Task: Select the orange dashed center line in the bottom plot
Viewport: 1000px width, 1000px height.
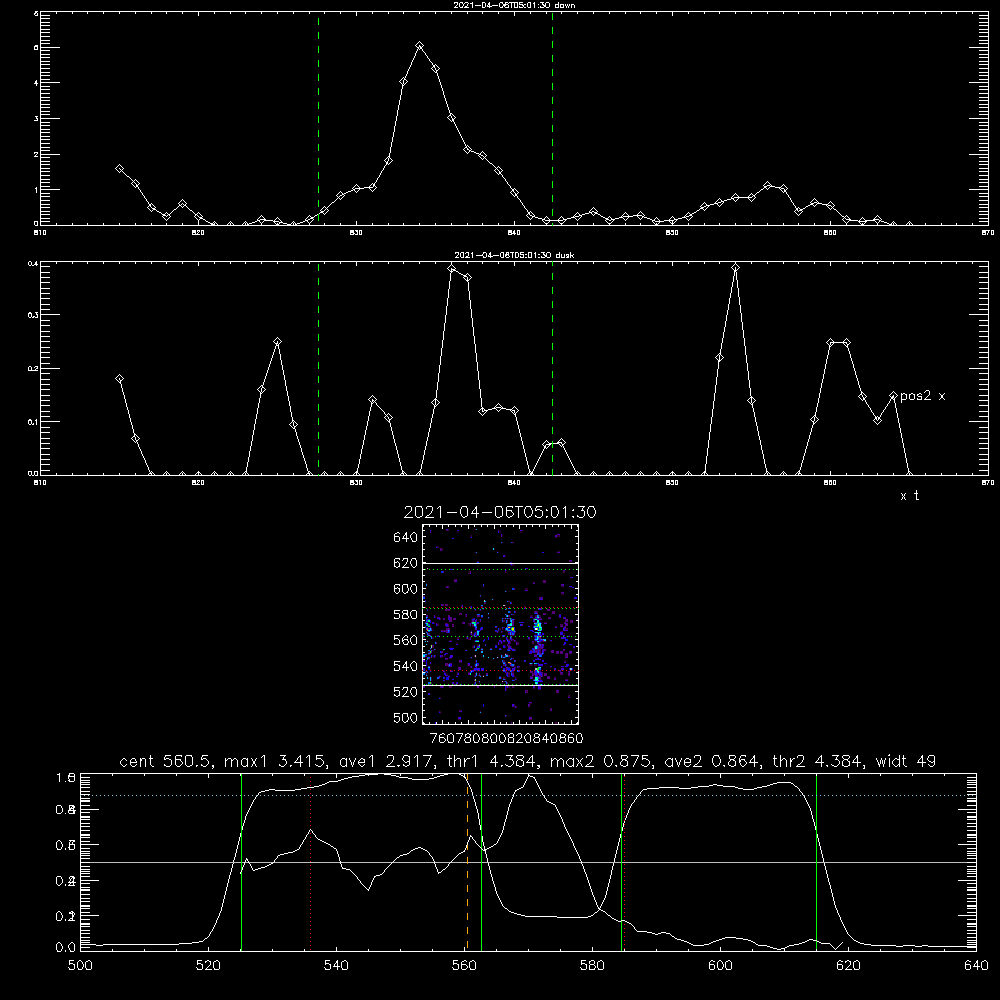Action: coord(467,862)
